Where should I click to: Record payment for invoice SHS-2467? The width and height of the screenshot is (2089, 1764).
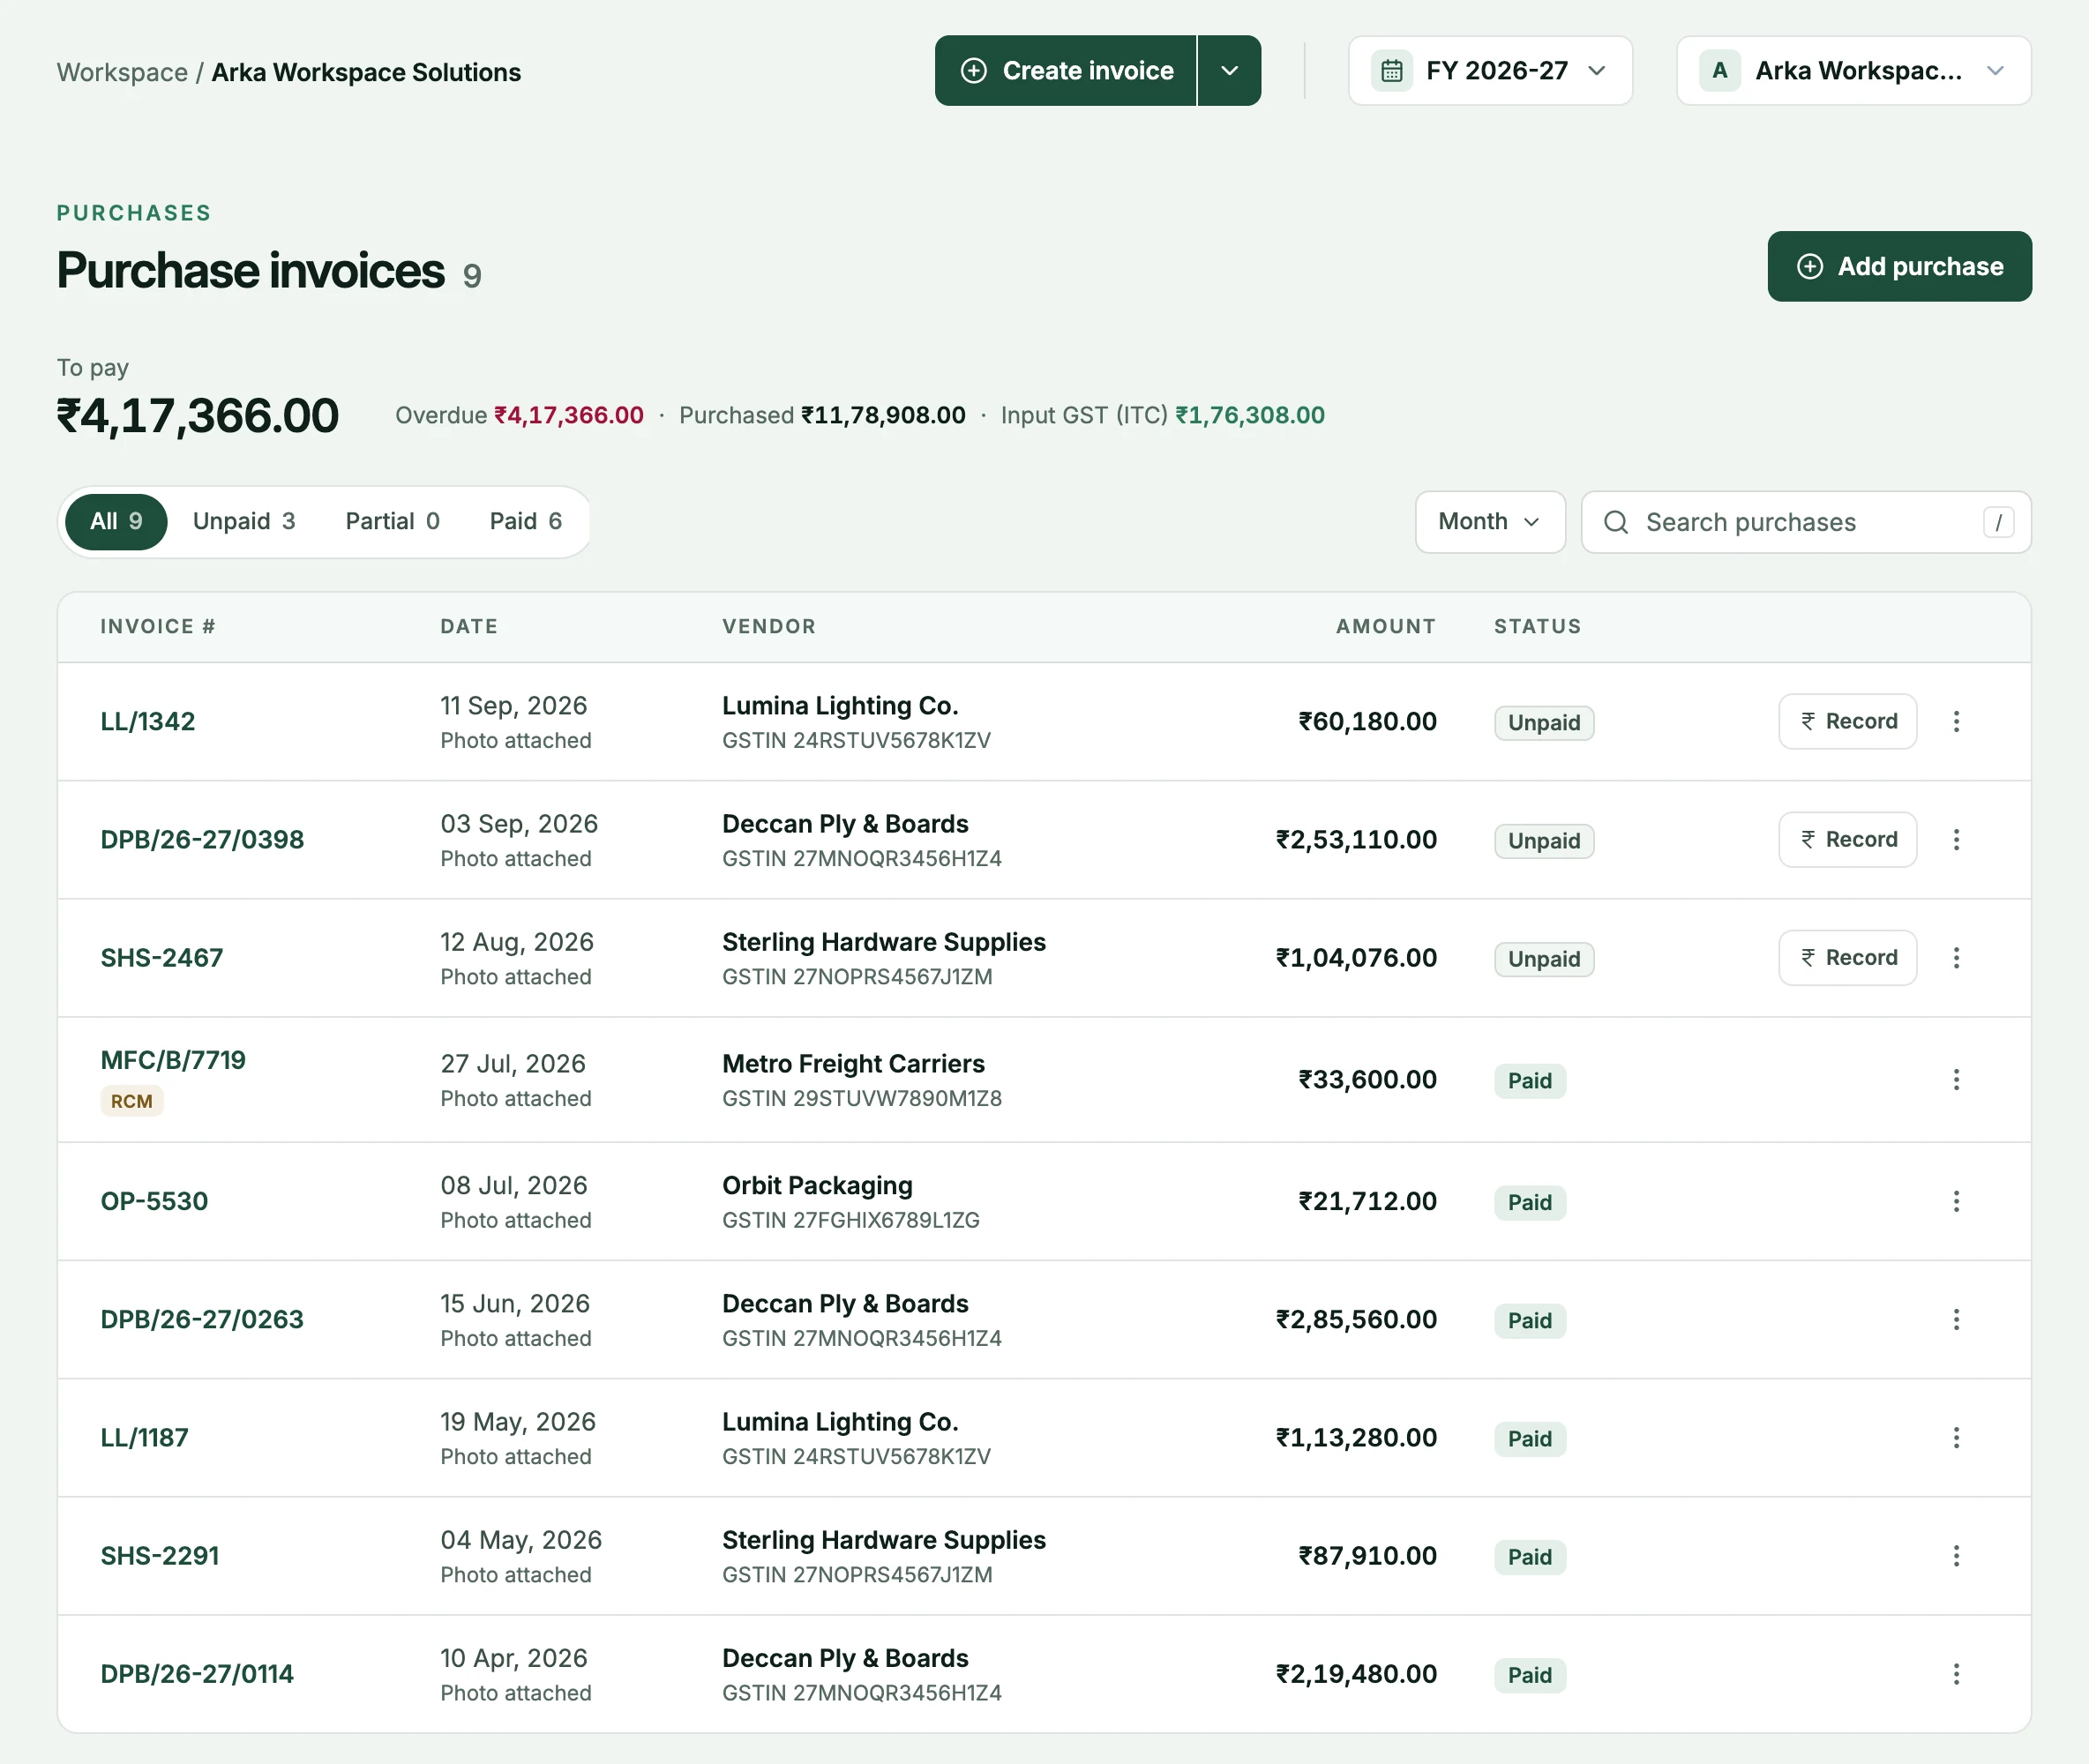tap(1847, 957)
